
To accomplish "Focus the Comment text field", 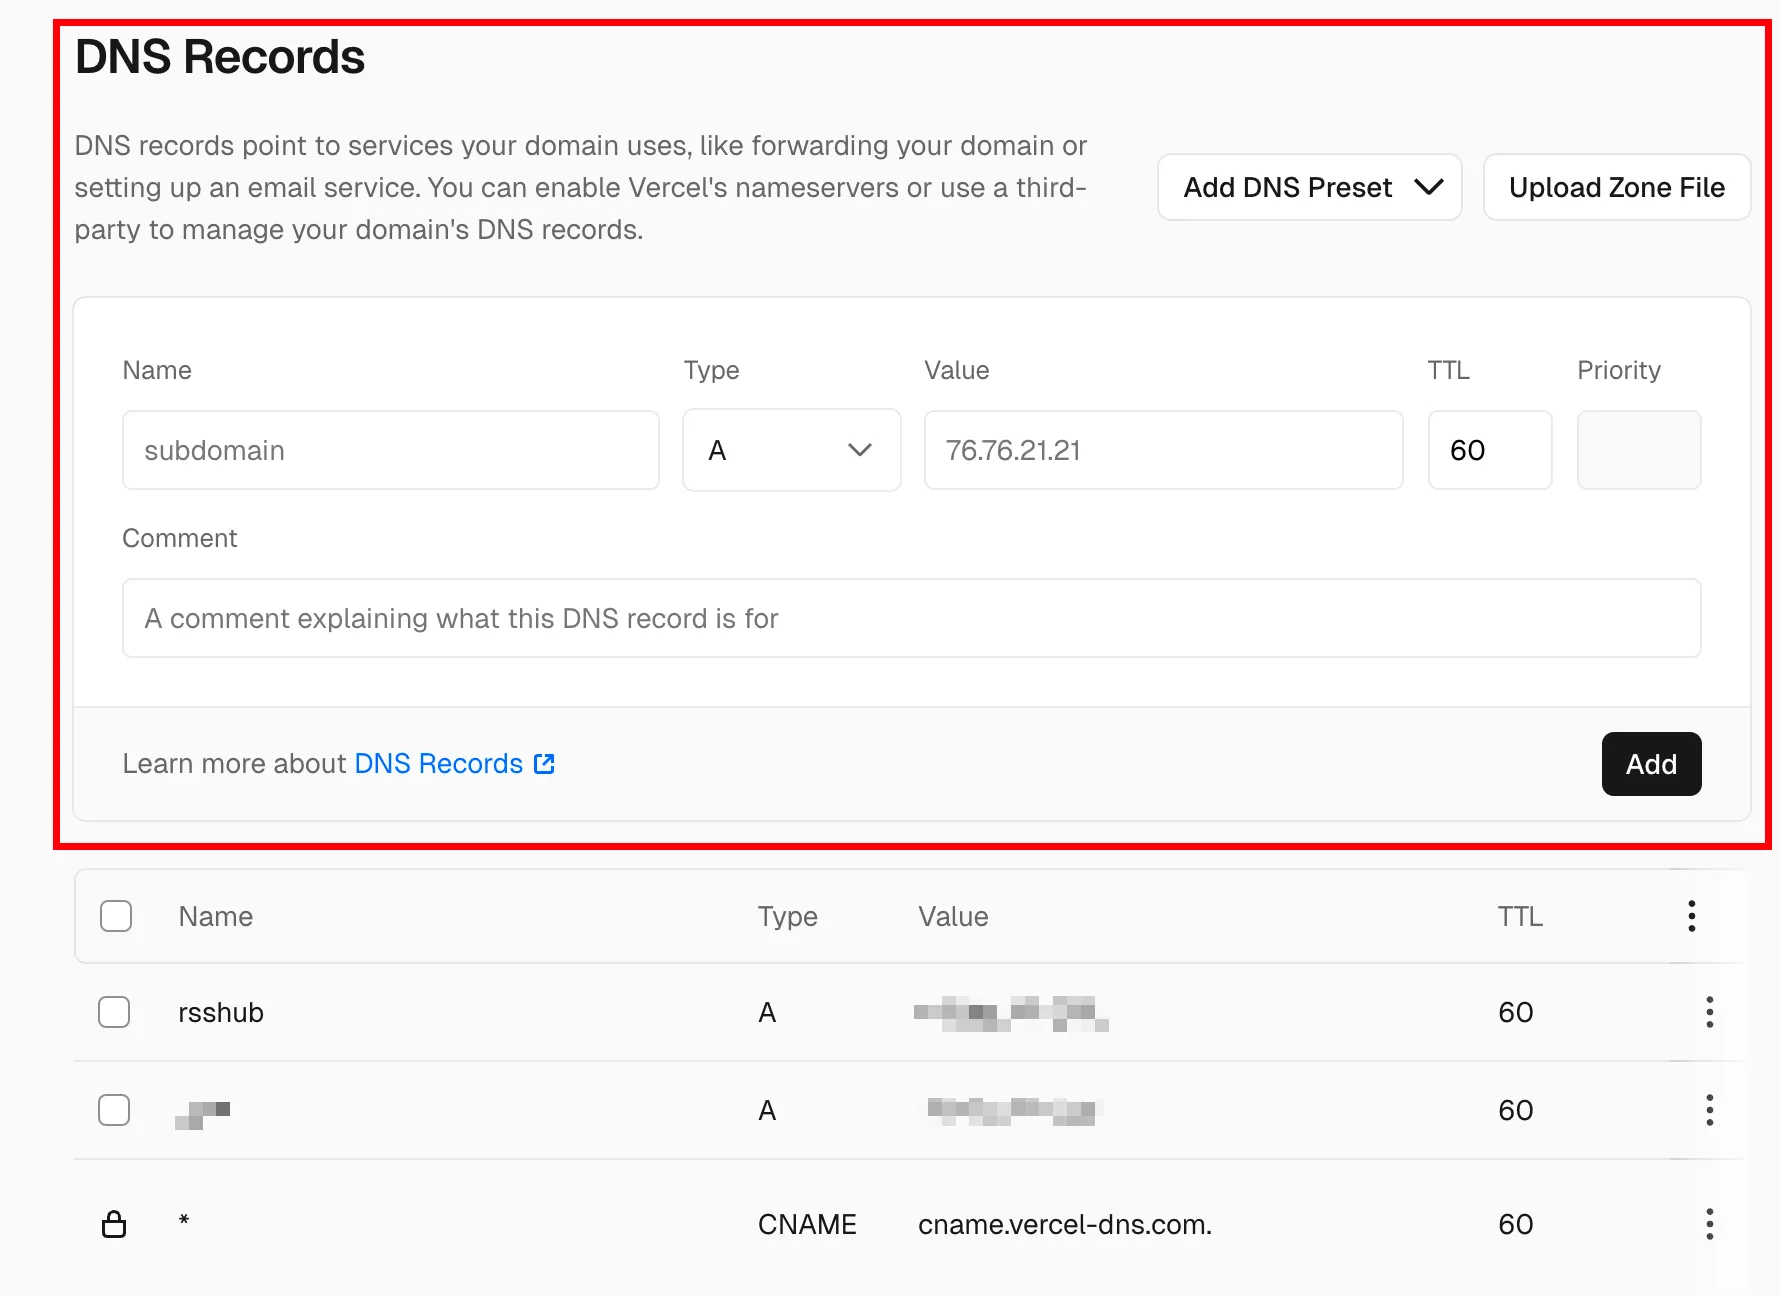I will pyautogui.click(x=911, y=618).
